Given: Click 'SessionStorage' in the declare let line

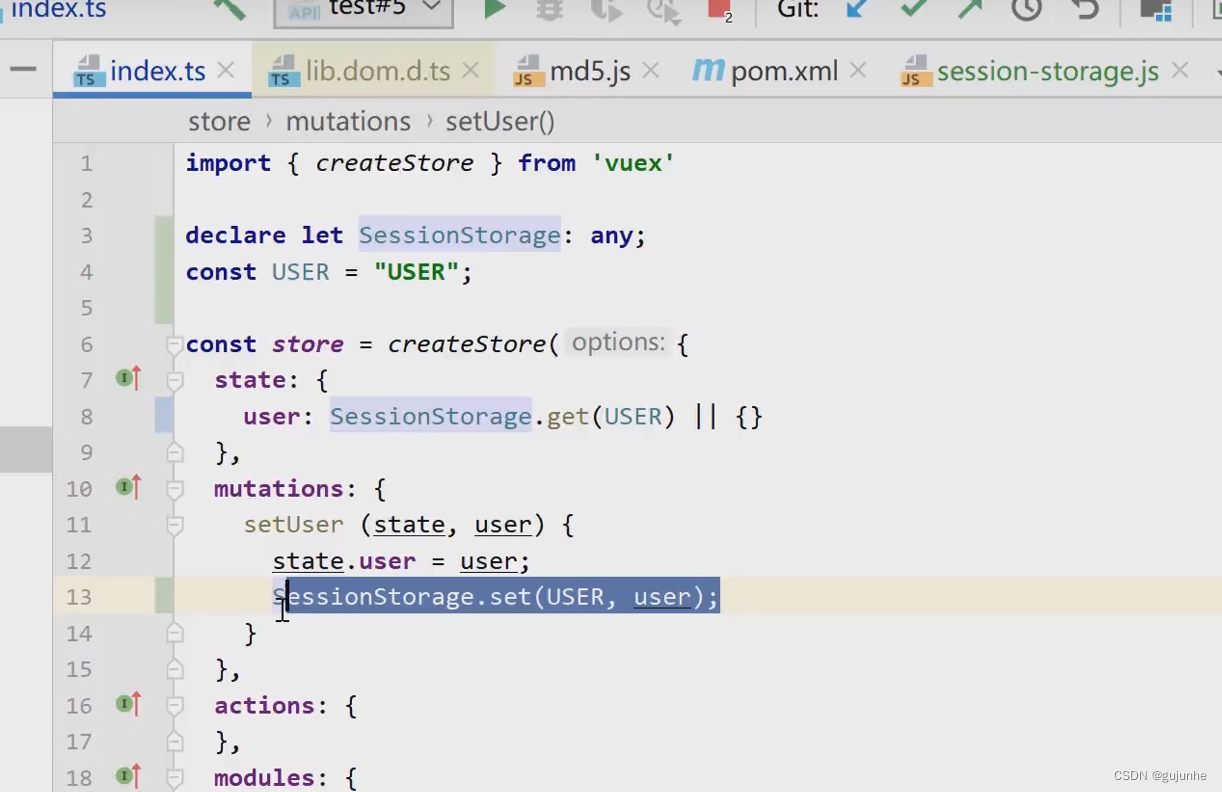Looking at the screenshot, I should pos(460,235).
